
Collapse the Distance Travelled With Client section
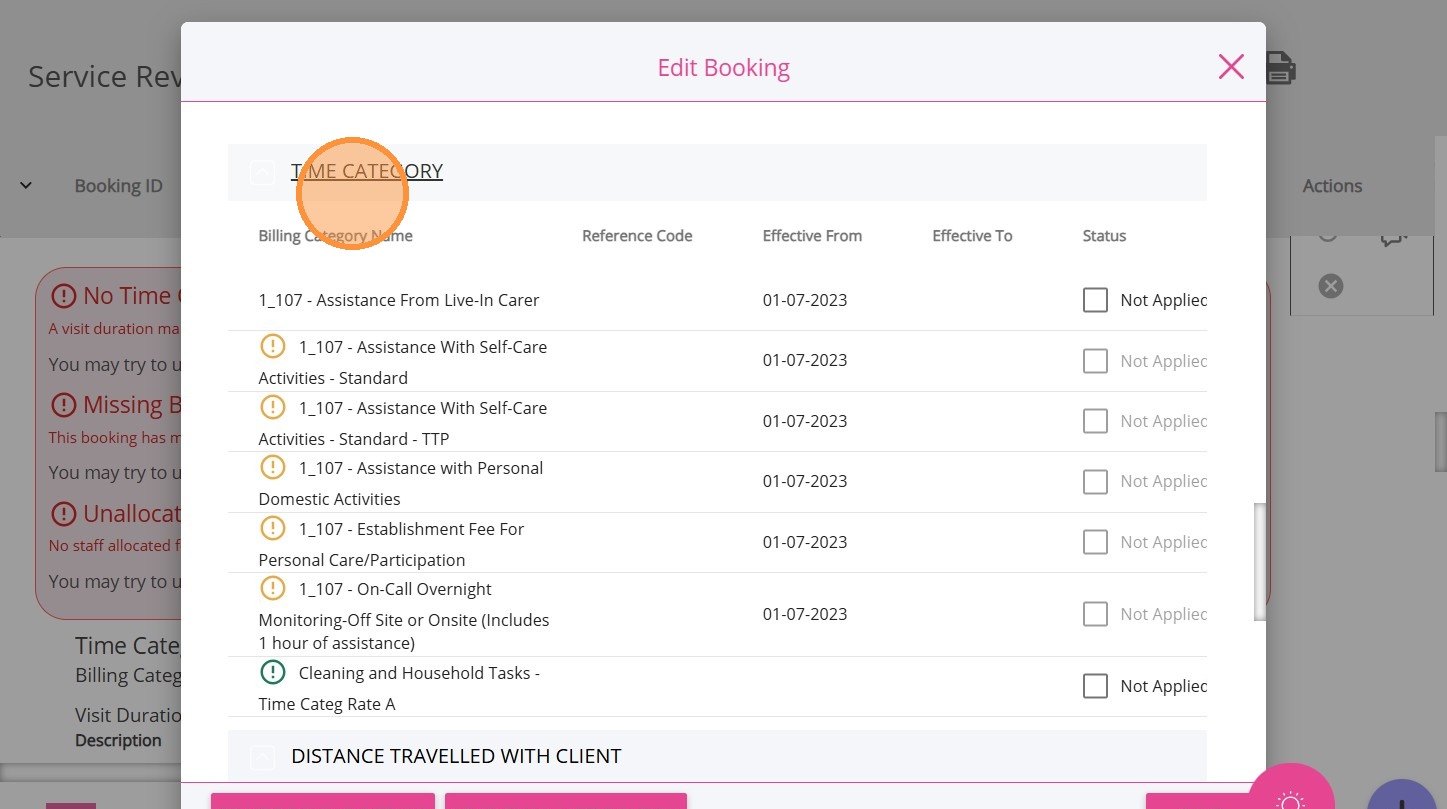point(262,758)
